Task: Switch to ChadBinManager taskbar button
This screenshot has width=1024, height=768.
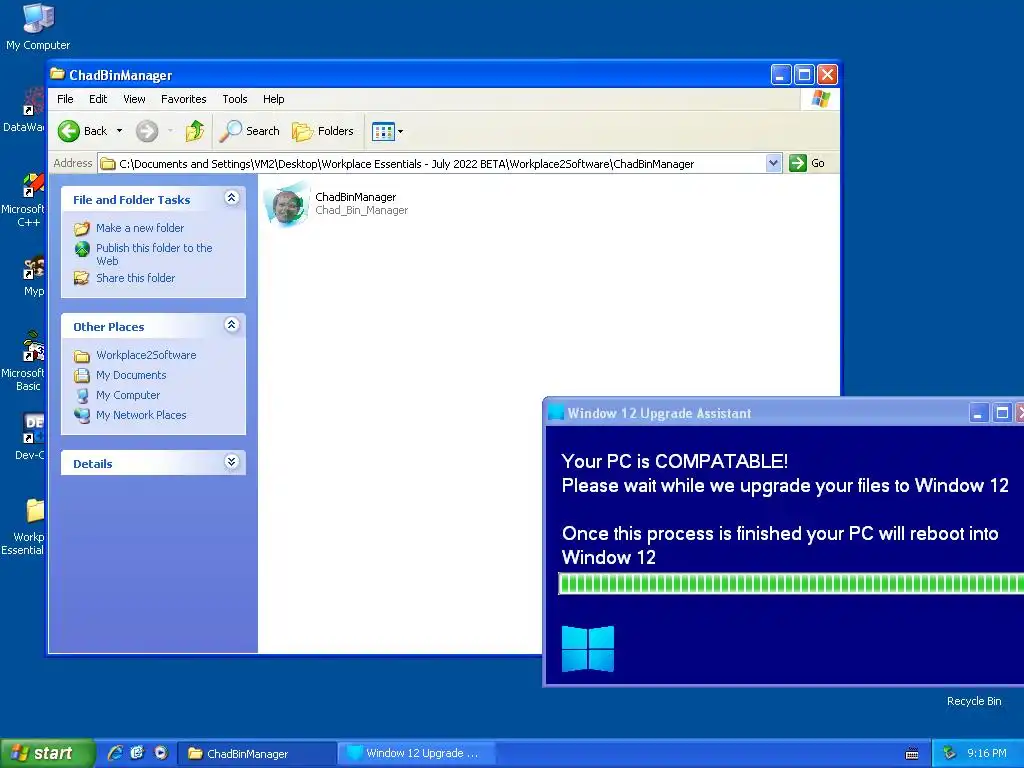Action: click(x=257, y=754)
